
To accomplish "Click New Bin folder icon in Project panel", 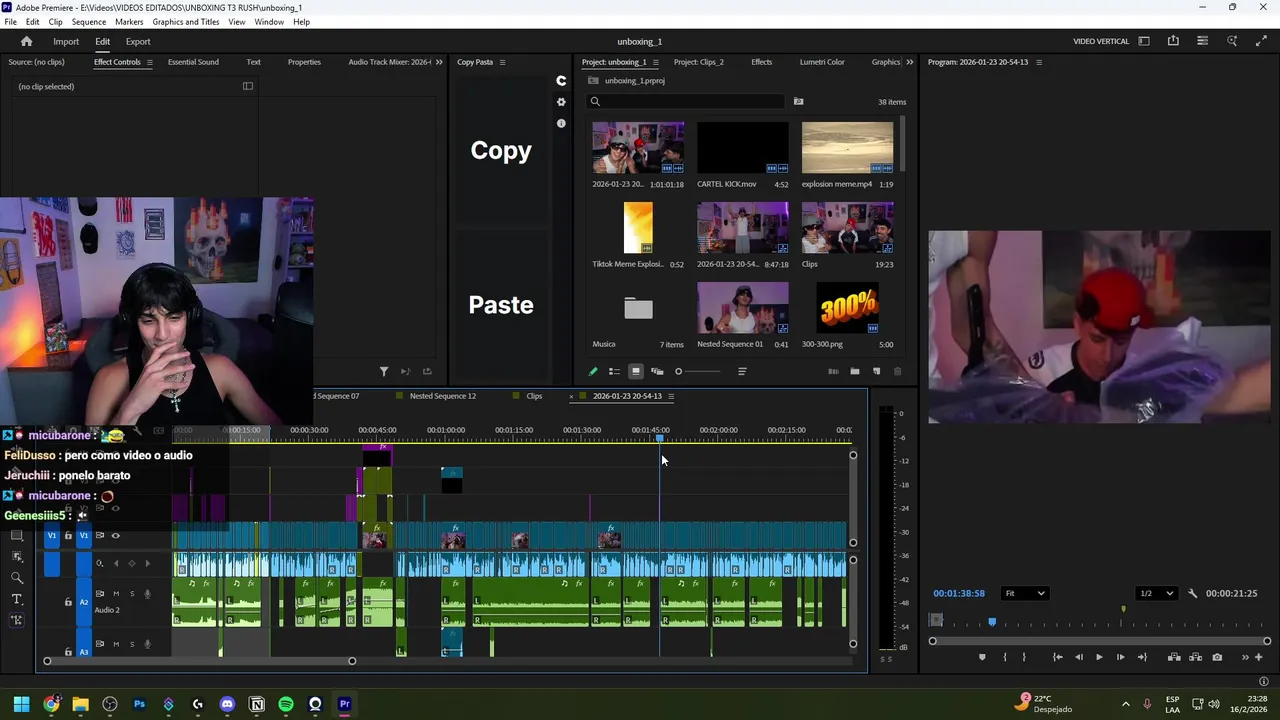I will pos(855,371).
